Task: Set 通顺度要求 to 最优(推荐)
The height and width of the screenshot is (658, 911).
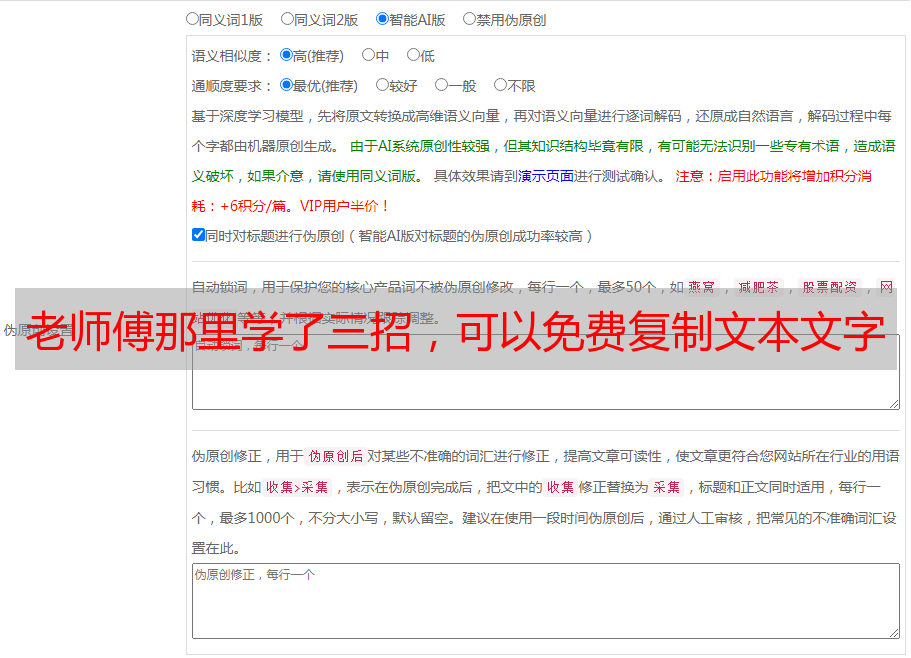Action: click(x=286, y=85)
